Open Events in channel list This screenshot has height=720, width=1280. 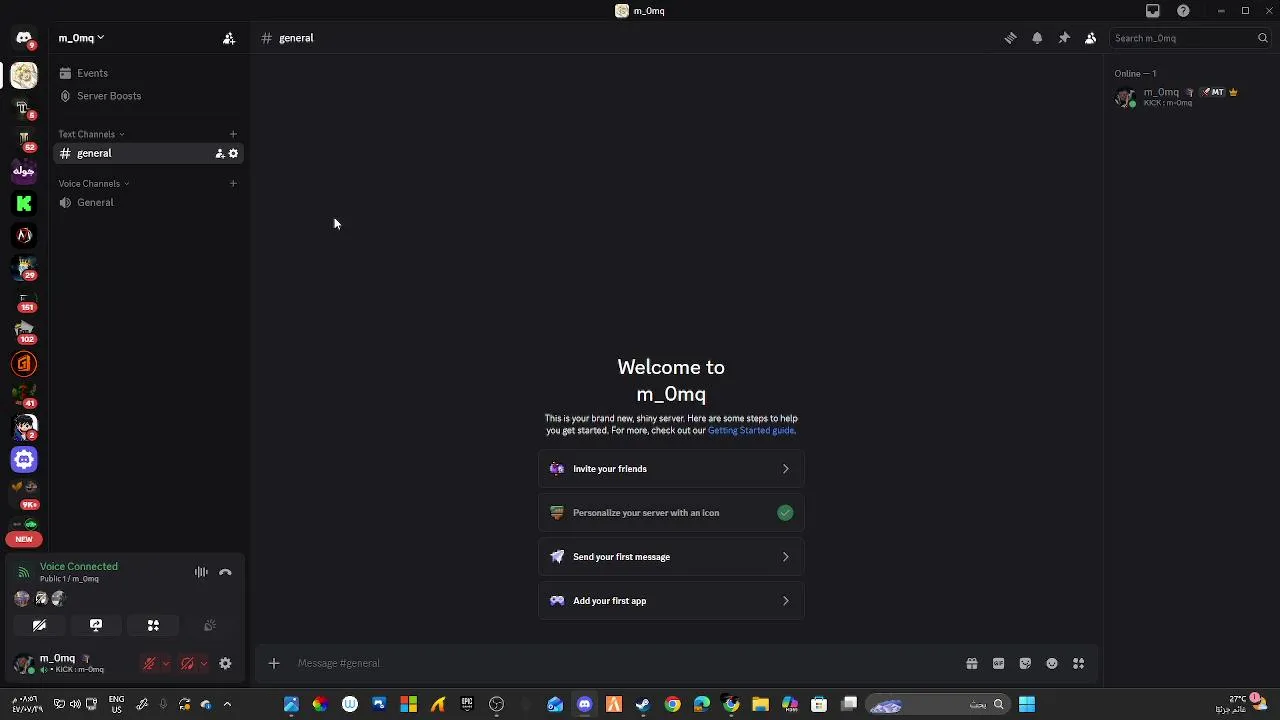[149, 73]
